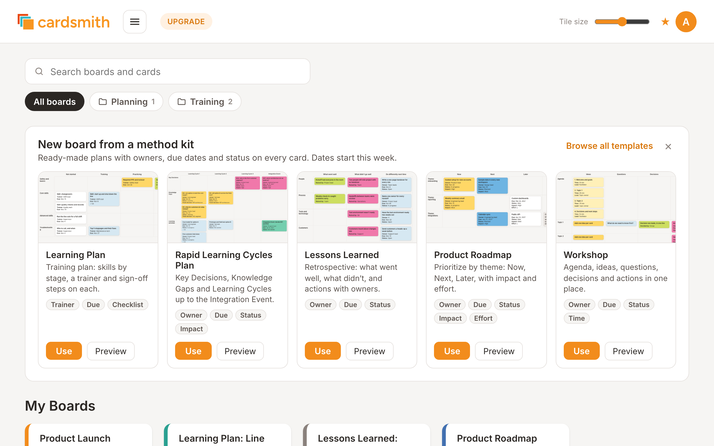Click the Time tag on Workshop
This screenshot has height=446, width=714.
(x=576, y=318)
